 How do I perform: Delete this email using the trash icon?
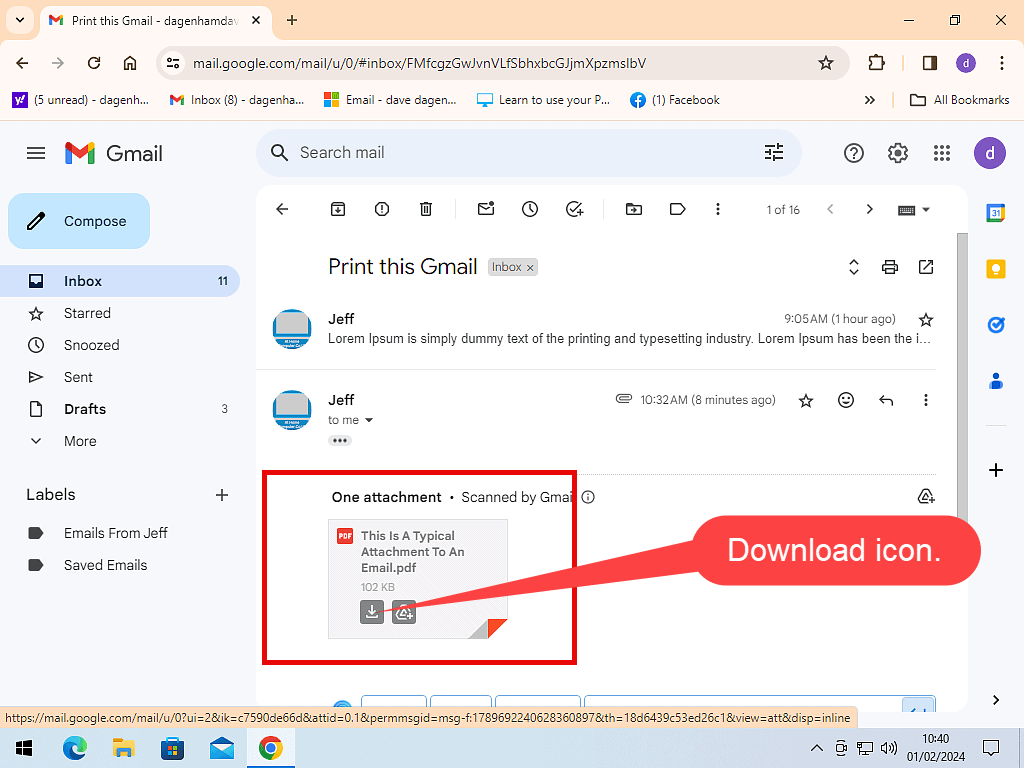click(426, 209)
